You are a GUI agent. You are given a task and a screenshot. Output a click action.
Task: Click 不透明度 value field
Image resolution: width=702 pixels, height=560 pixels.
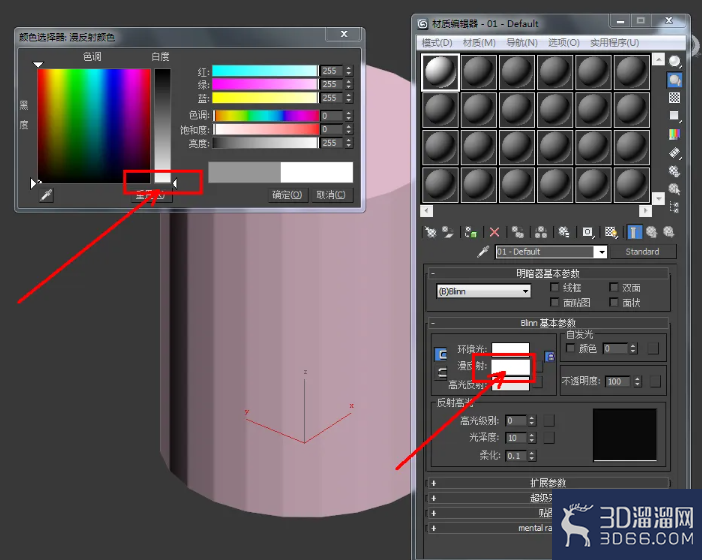click(x=618, y=381)
